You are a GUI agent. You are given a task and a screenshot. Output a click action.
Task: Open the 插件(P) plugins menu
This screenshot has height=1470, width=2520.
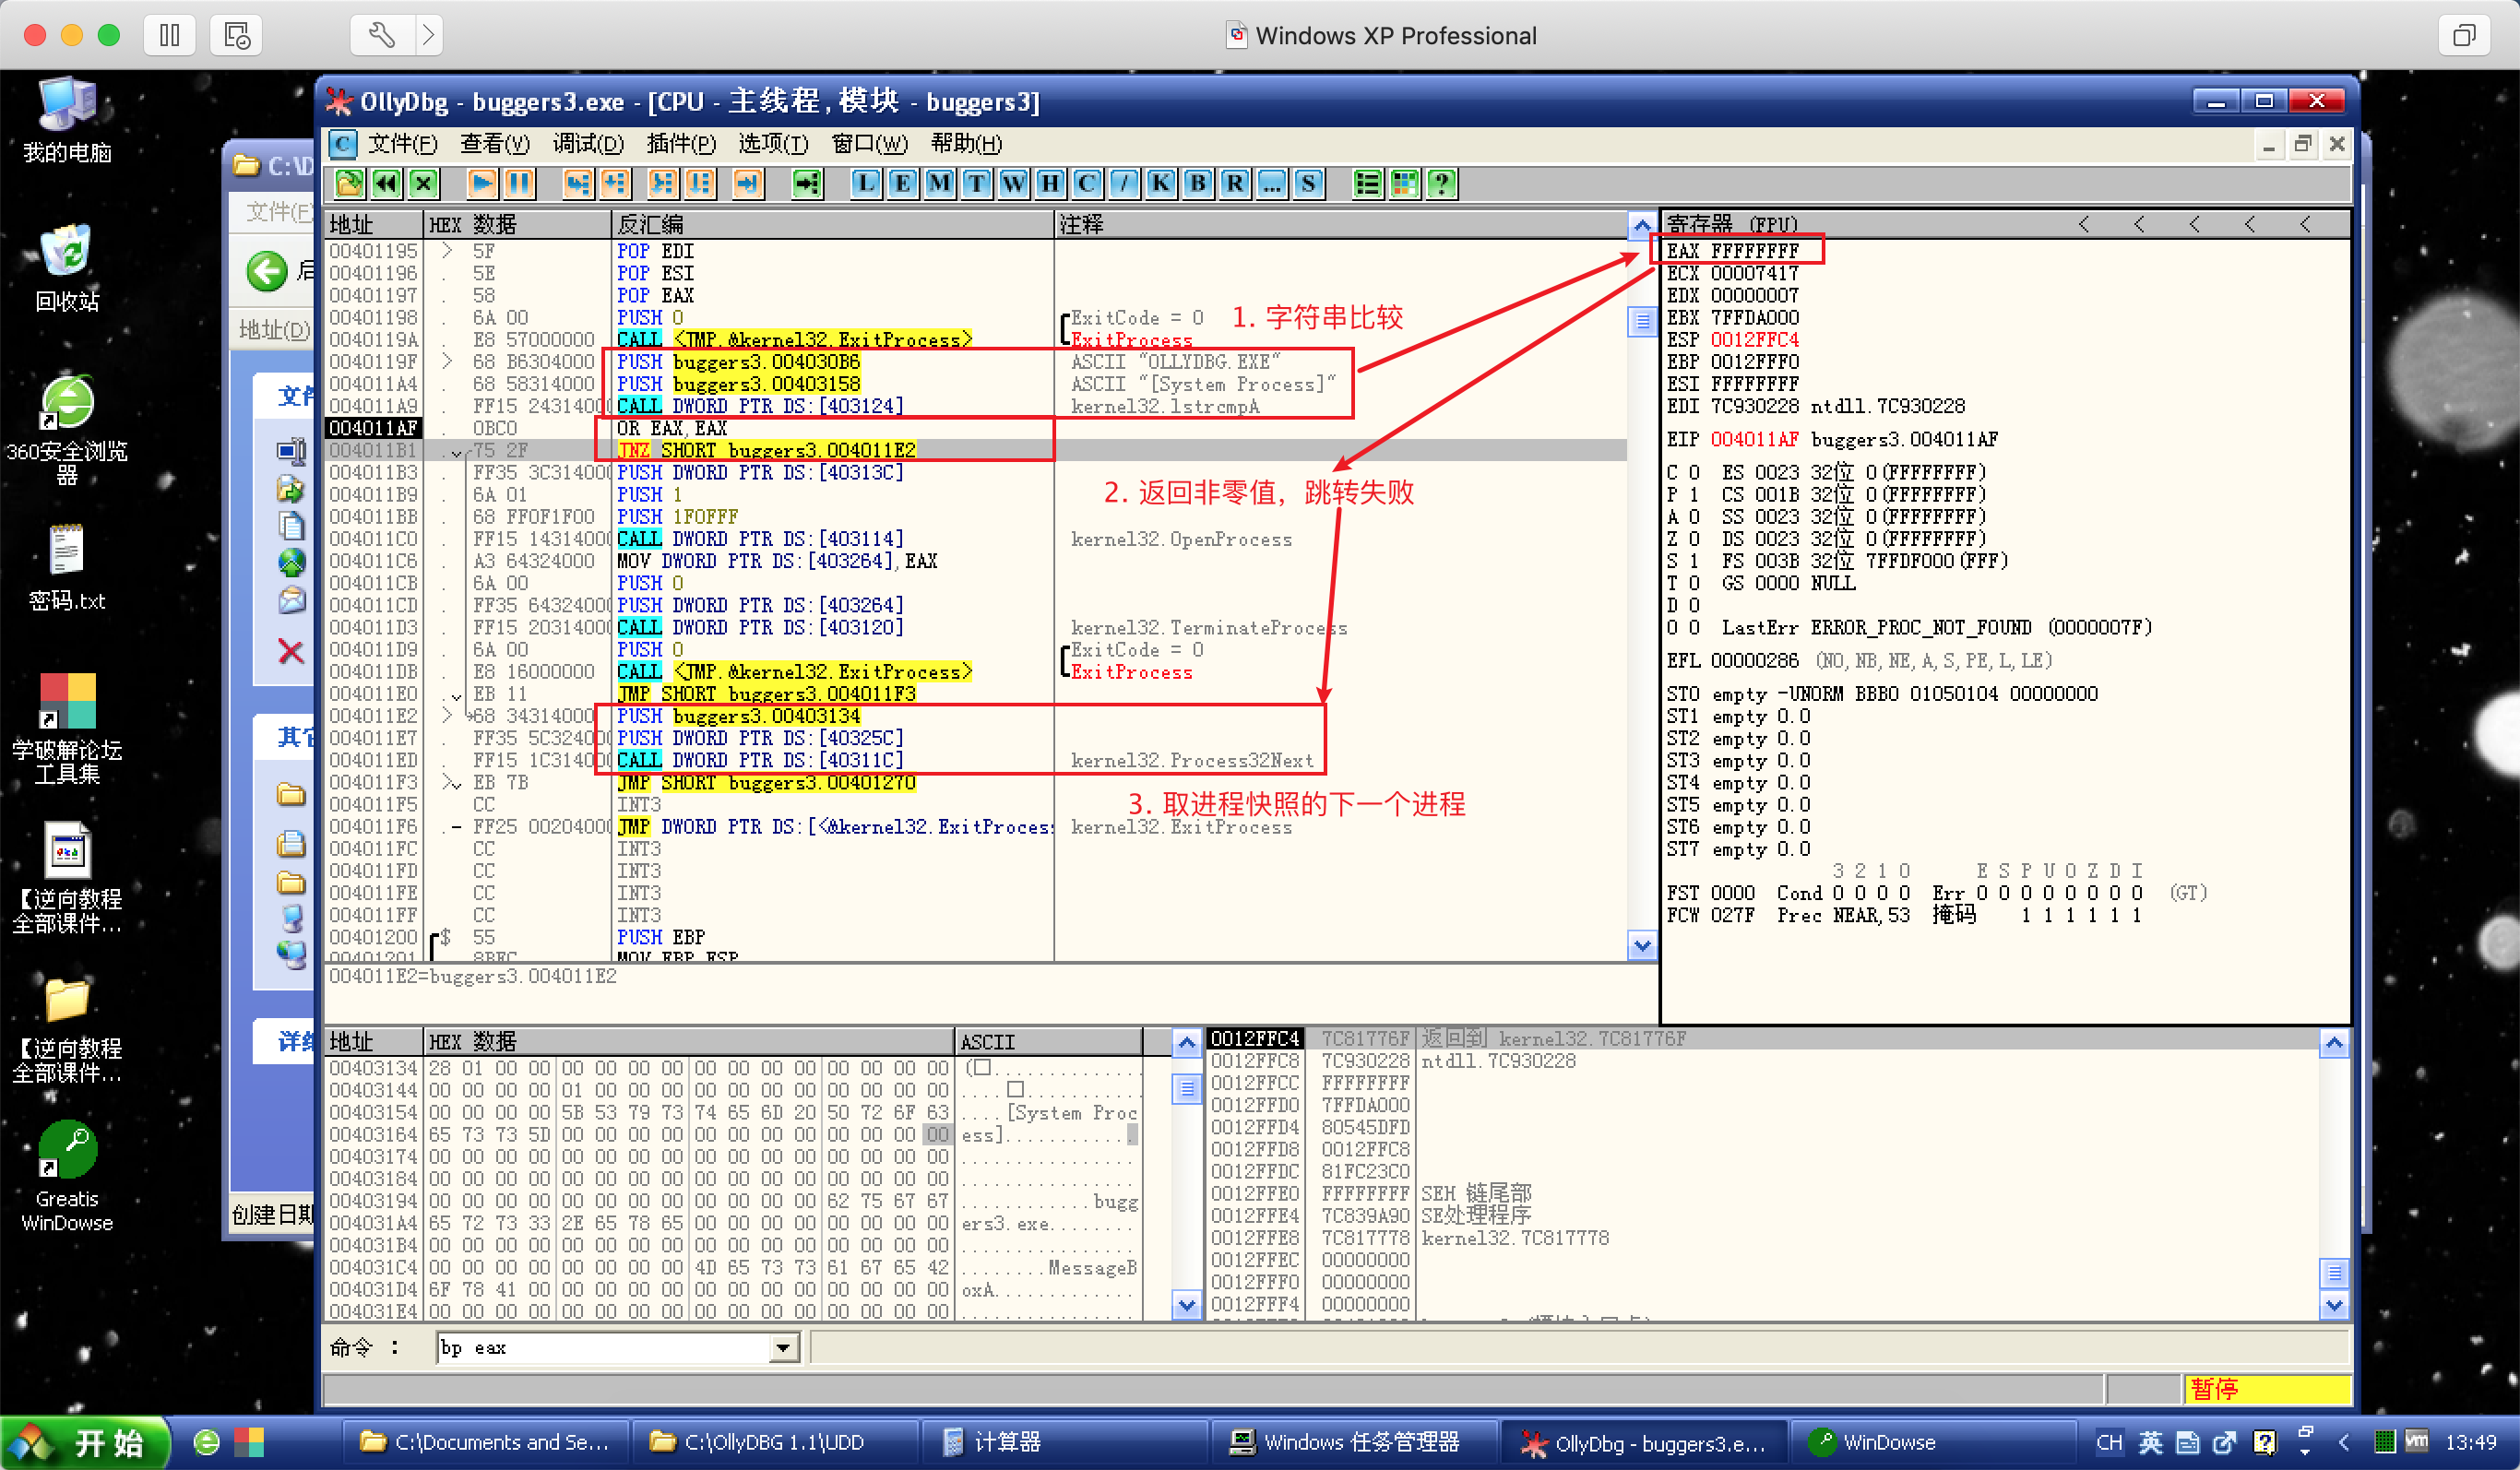click(x=680, y=144)
